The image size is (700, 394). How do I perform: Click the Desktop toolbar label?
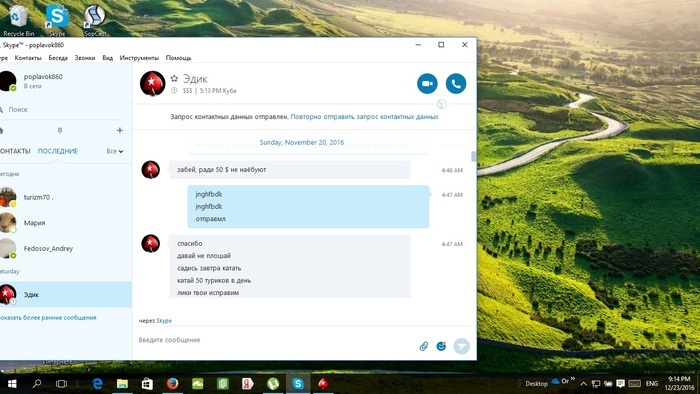pos(536,383)
